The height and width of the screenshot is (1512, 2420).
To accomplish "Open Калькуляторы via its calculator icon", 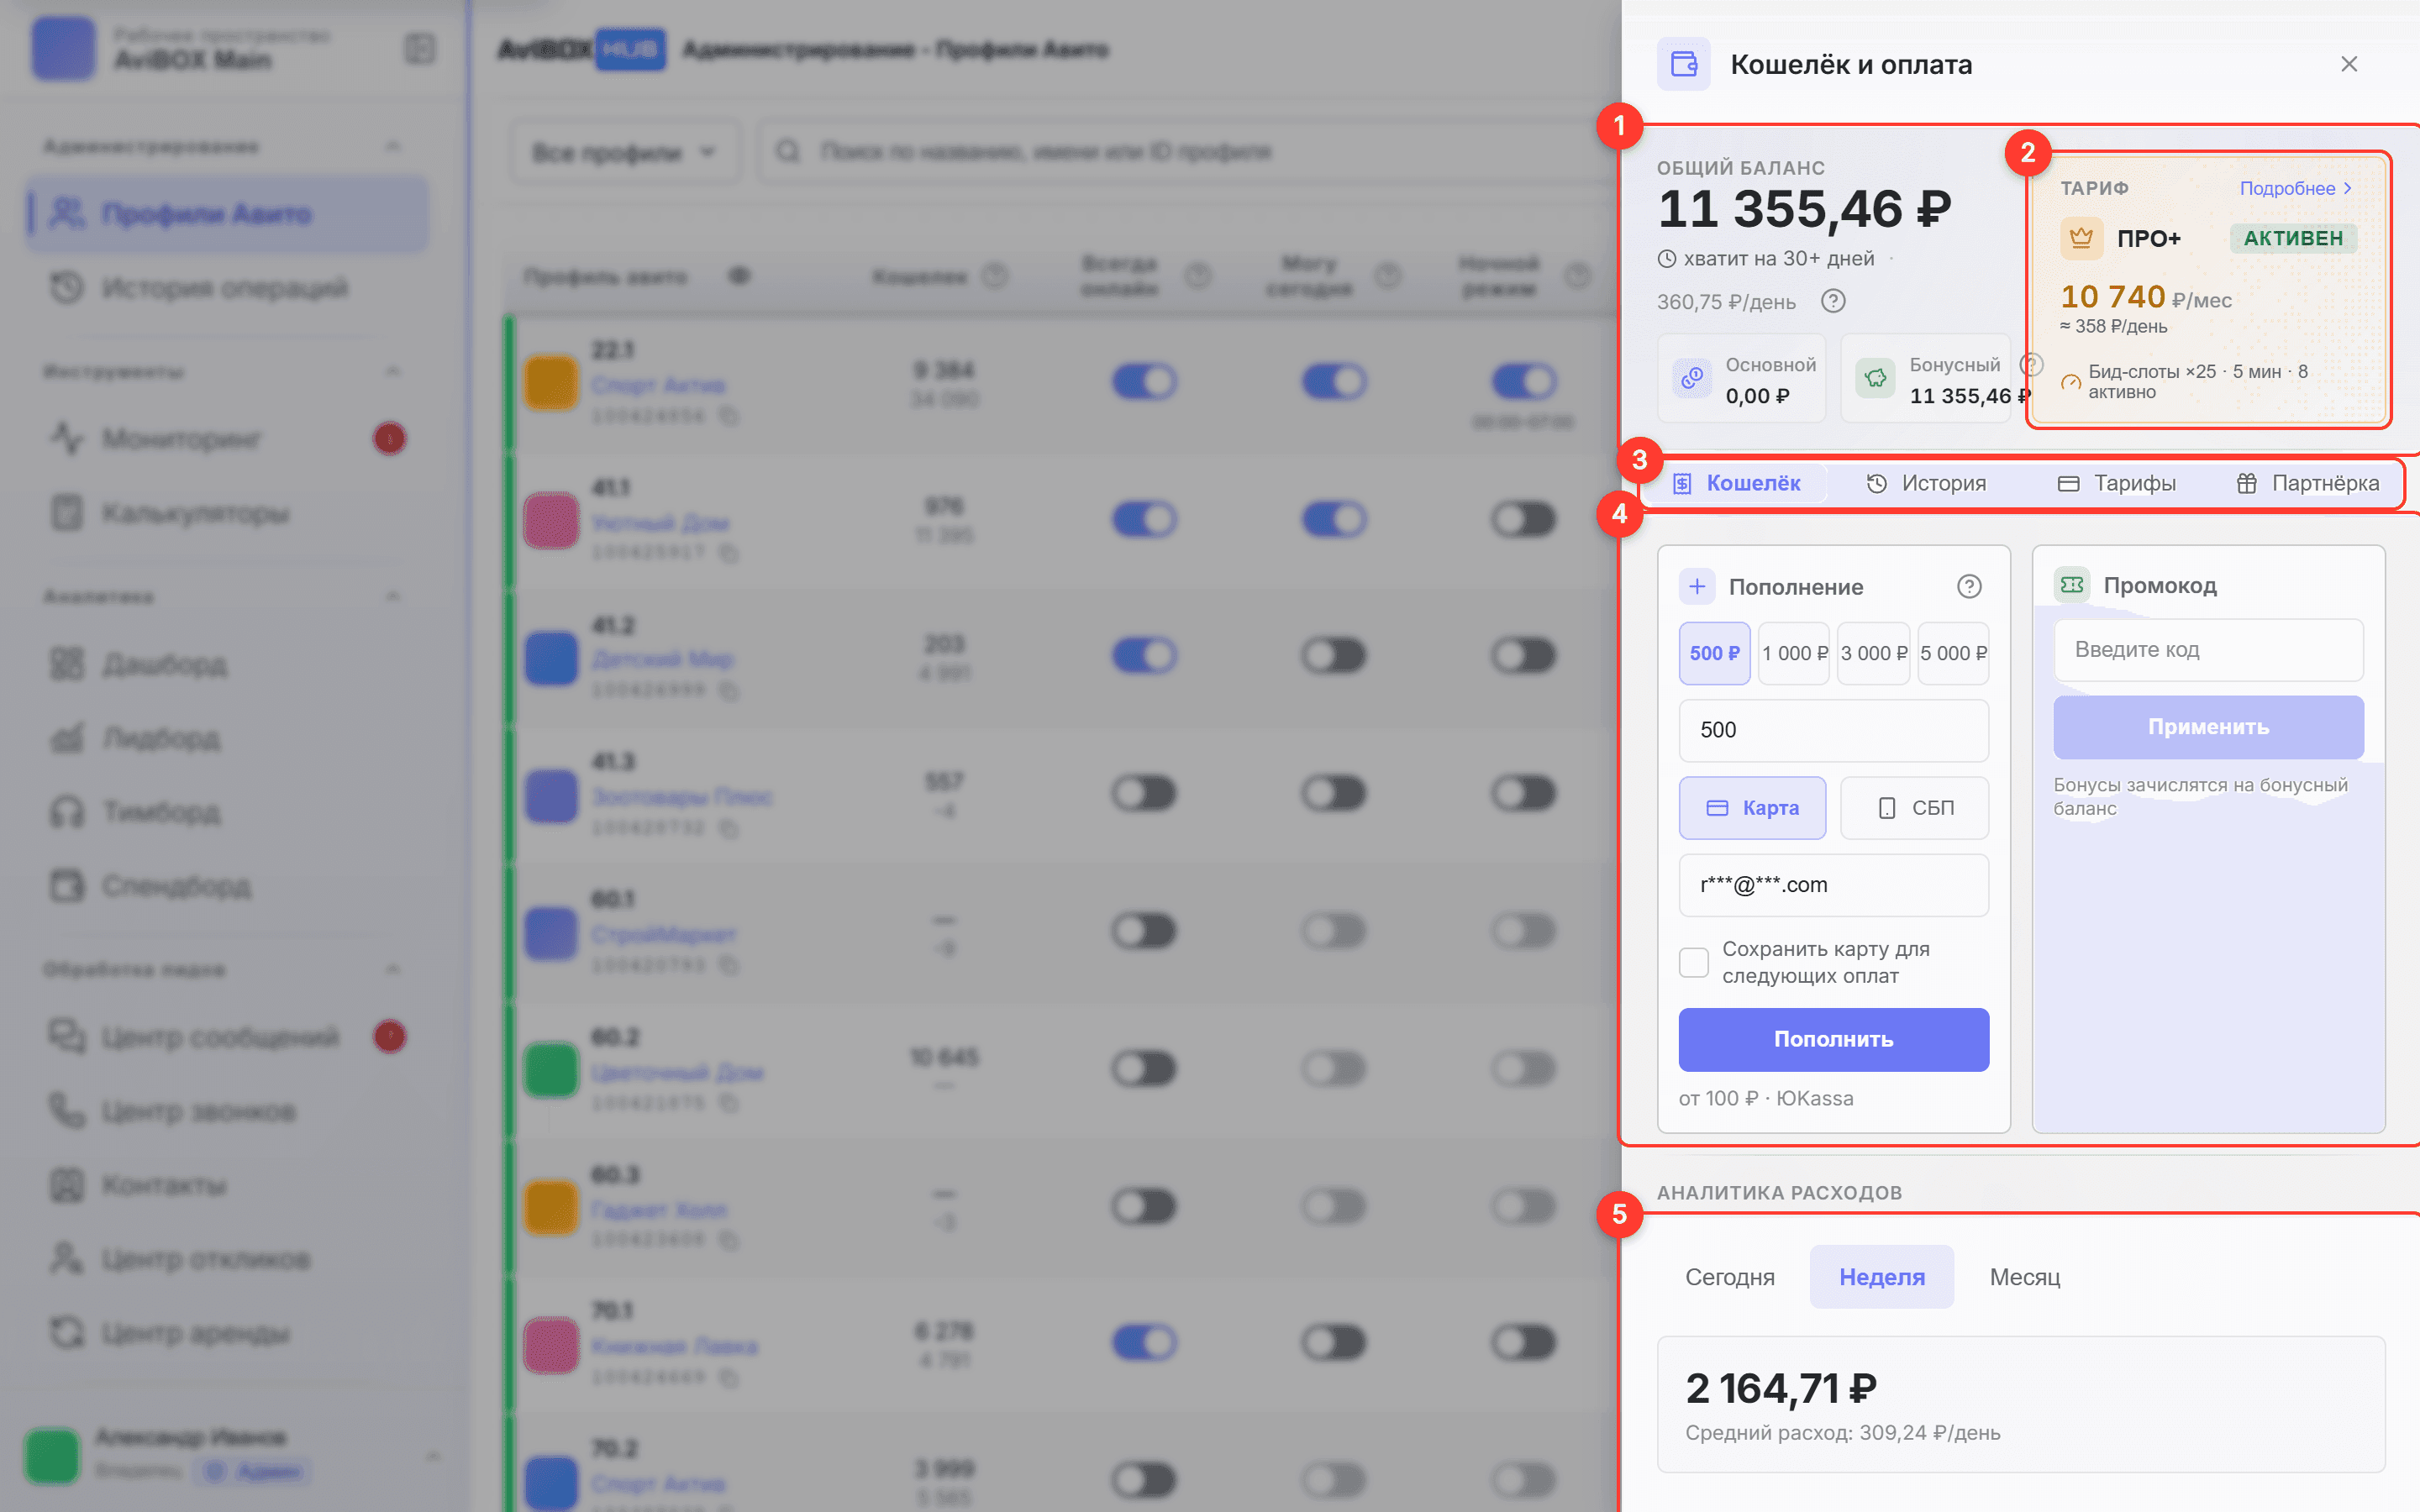I will point(67,513).
